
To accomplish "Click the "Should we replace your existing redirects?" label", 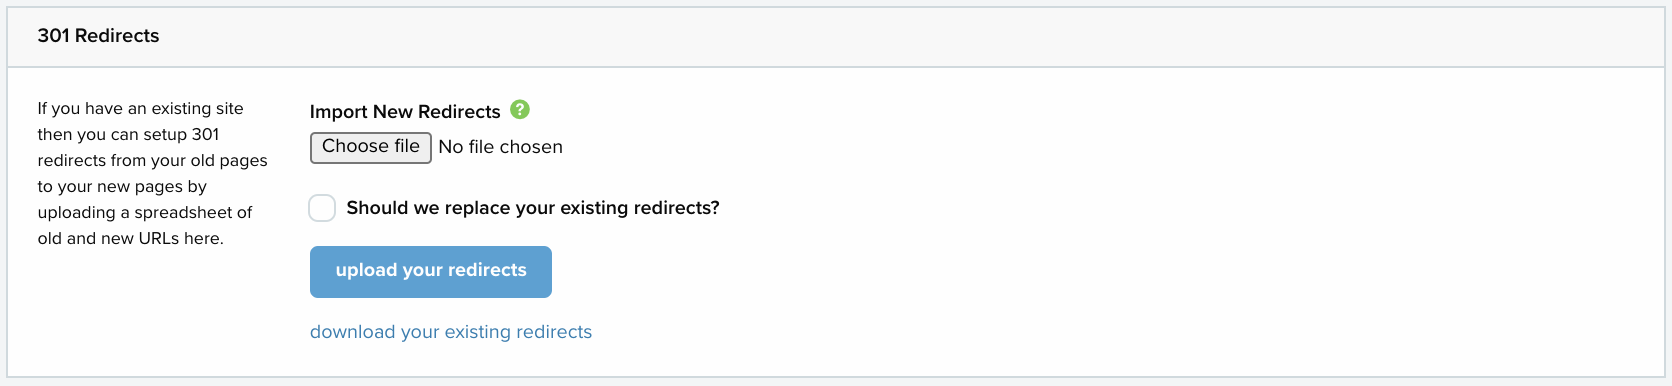I will 533,208.
